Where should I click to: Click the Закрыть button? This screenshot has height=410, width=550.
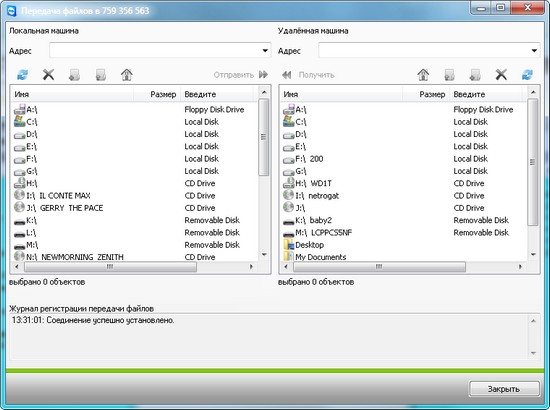(504, 389)
